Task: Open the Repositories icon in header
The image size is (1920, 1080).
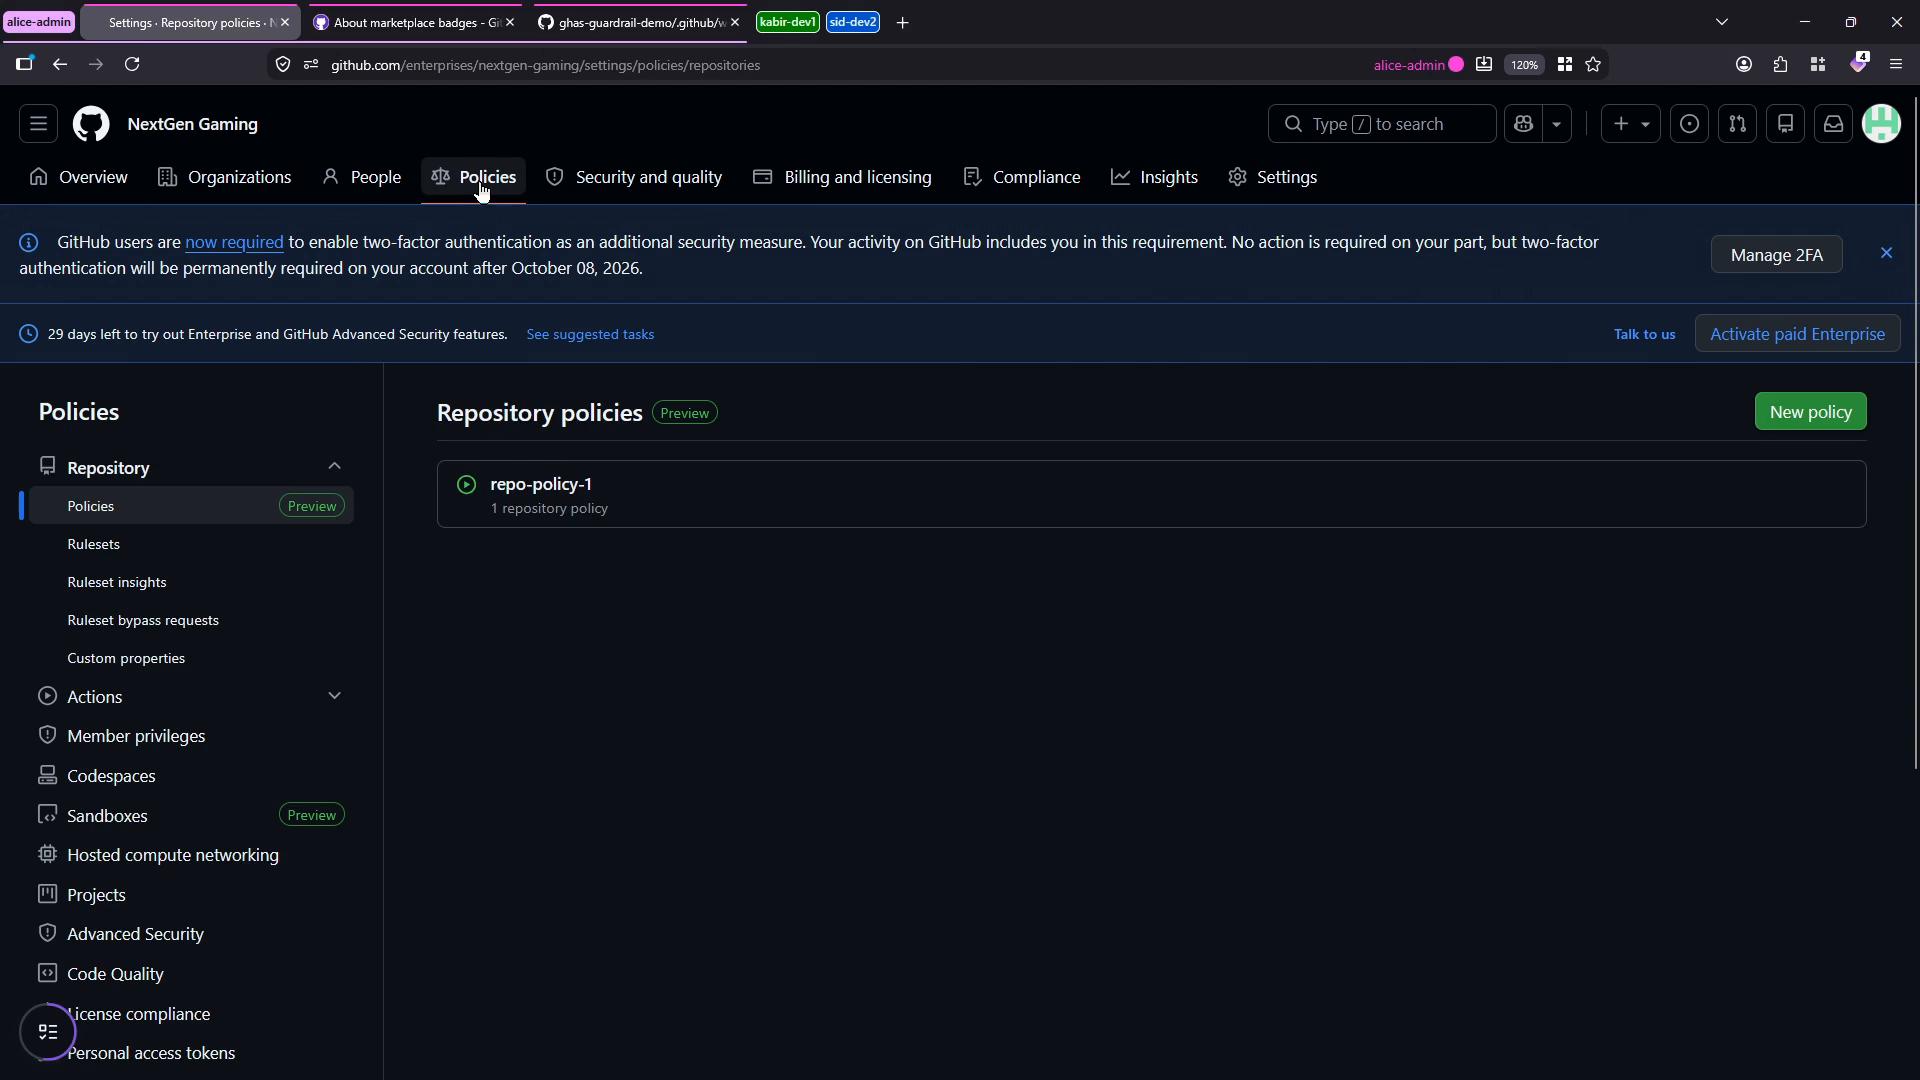Action: click(1785, 124)
